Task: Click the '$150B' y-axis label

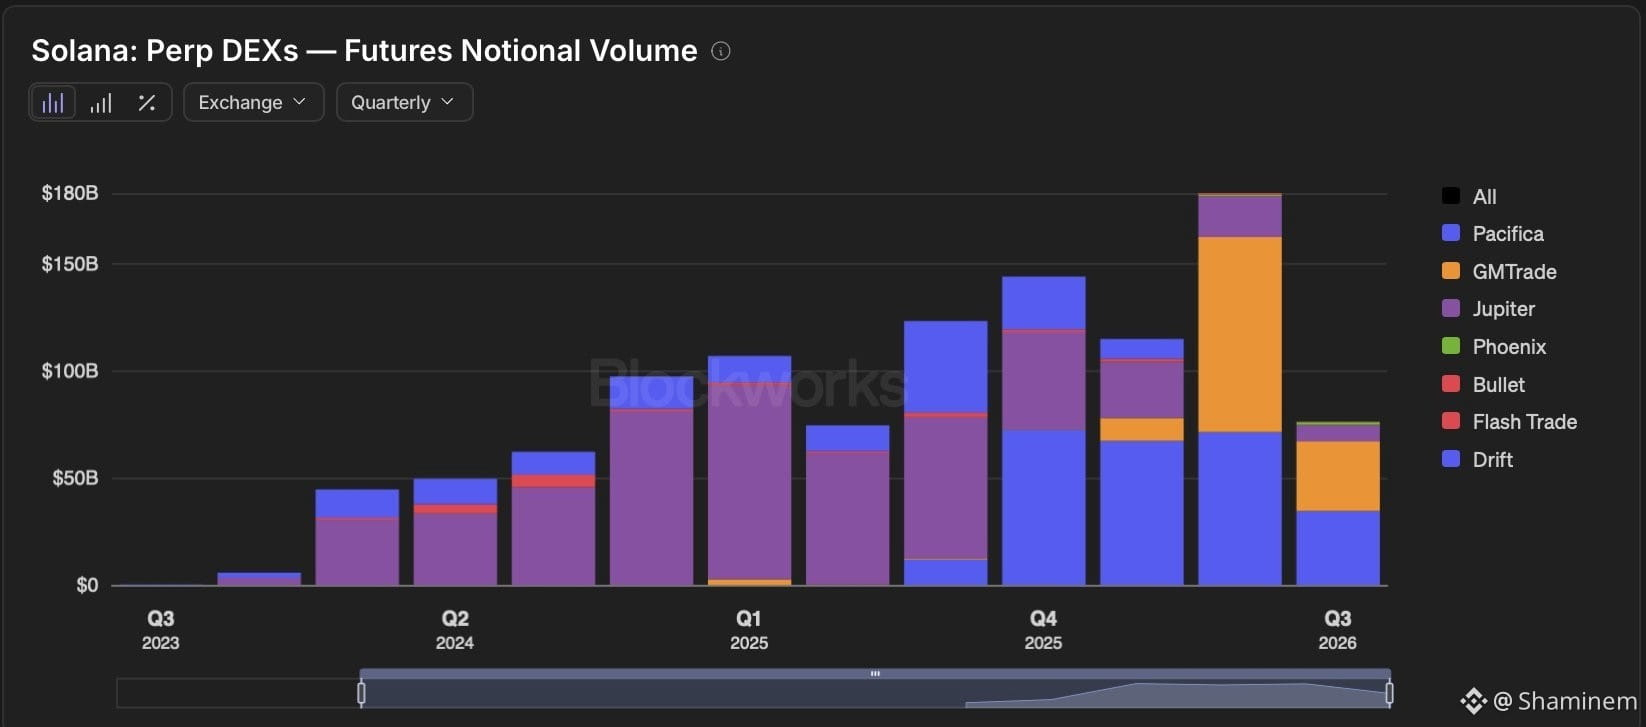Action: pos(70,264)
